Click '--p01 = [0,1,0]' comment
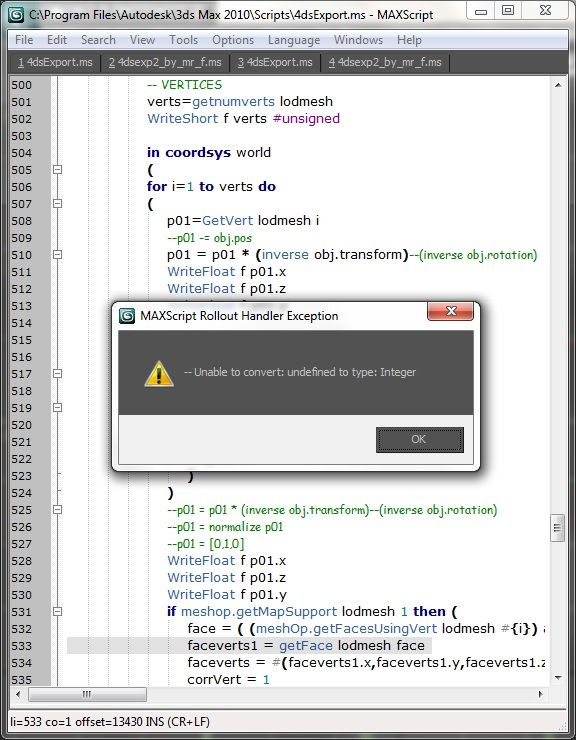The image size is (576, 740). point(205,544)
